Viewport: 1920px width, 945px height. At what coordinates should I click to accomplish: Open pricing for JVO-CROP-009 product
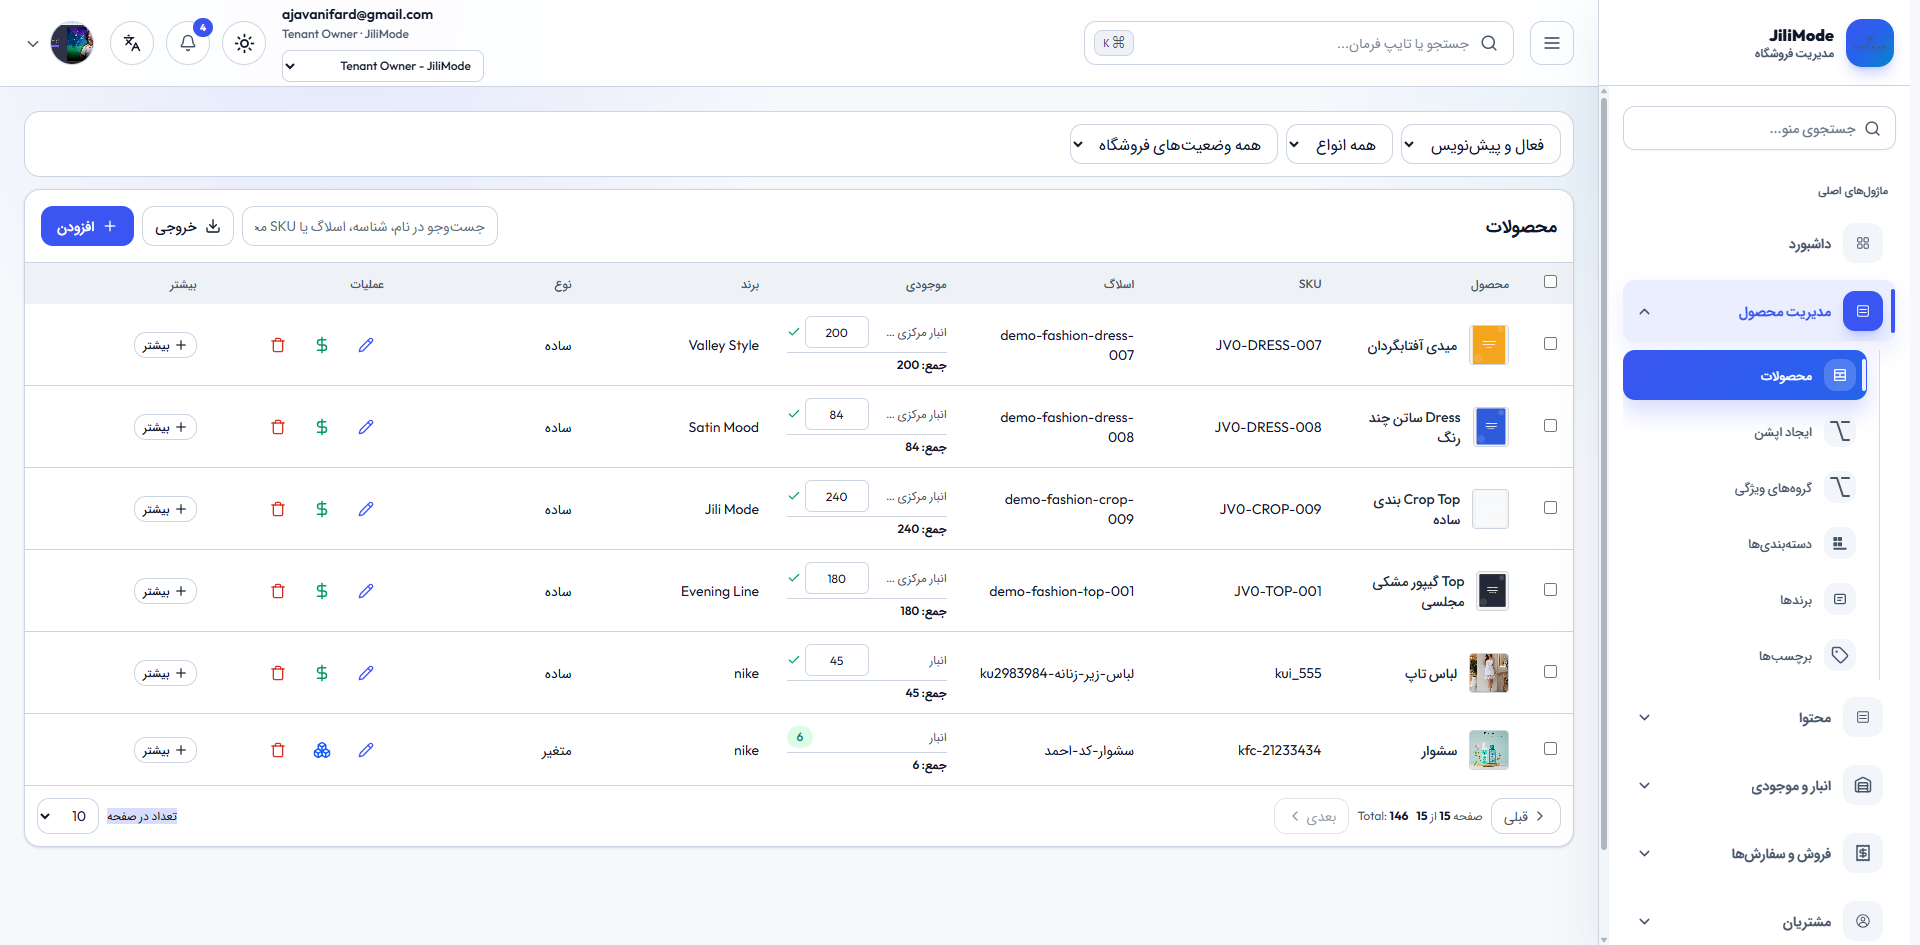[322, 509]
